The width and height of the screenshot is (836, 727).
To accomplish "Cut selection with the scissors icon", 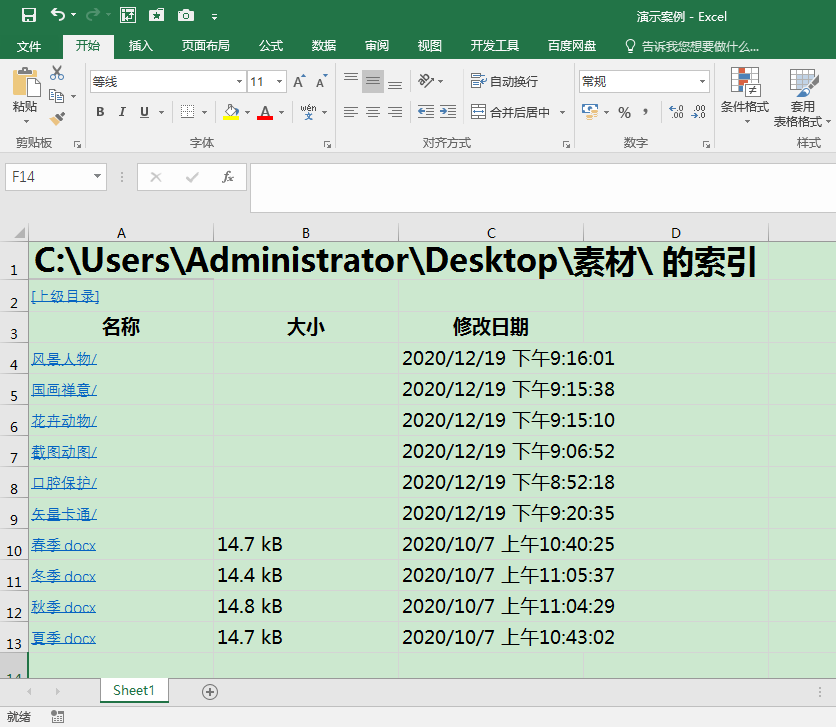I will (57, 73).
